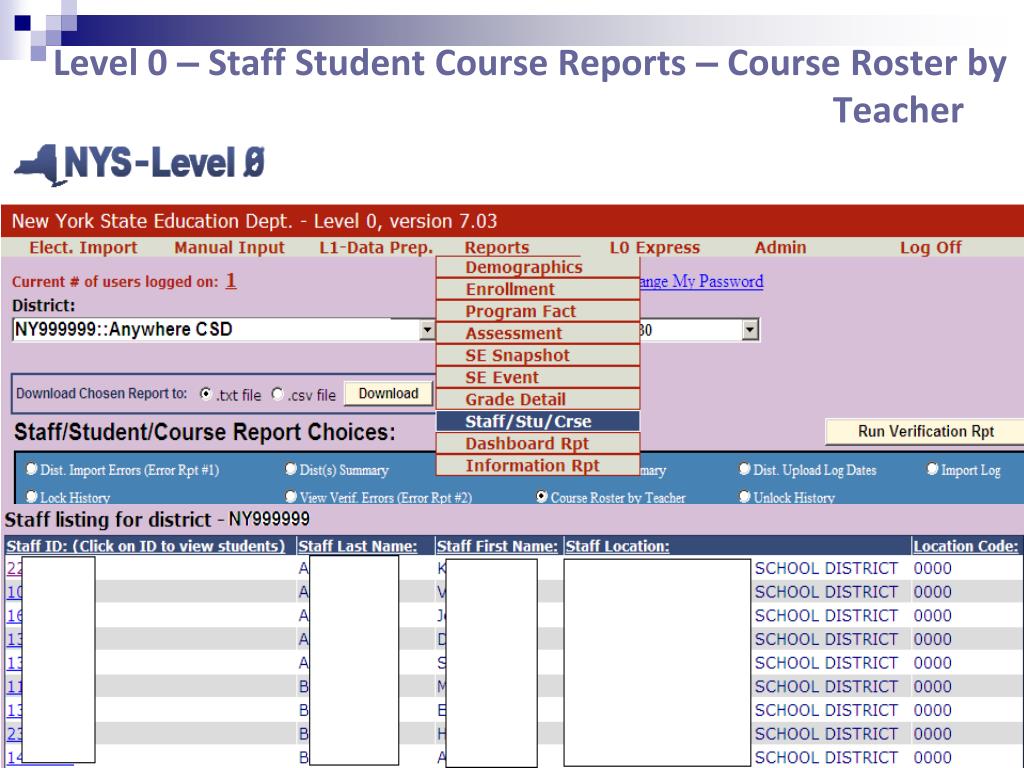Choose Assessment from Reports menu
The image size is (1024, 768).
tap(537, 334)
